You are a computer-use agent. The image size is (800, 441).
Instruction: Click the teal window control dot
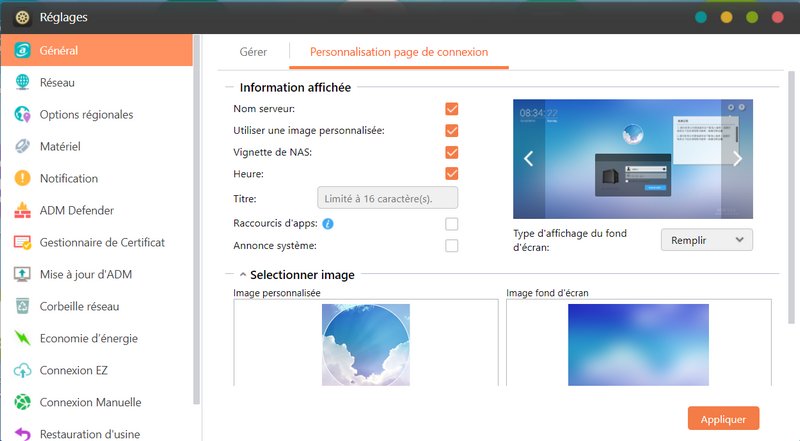701,17
